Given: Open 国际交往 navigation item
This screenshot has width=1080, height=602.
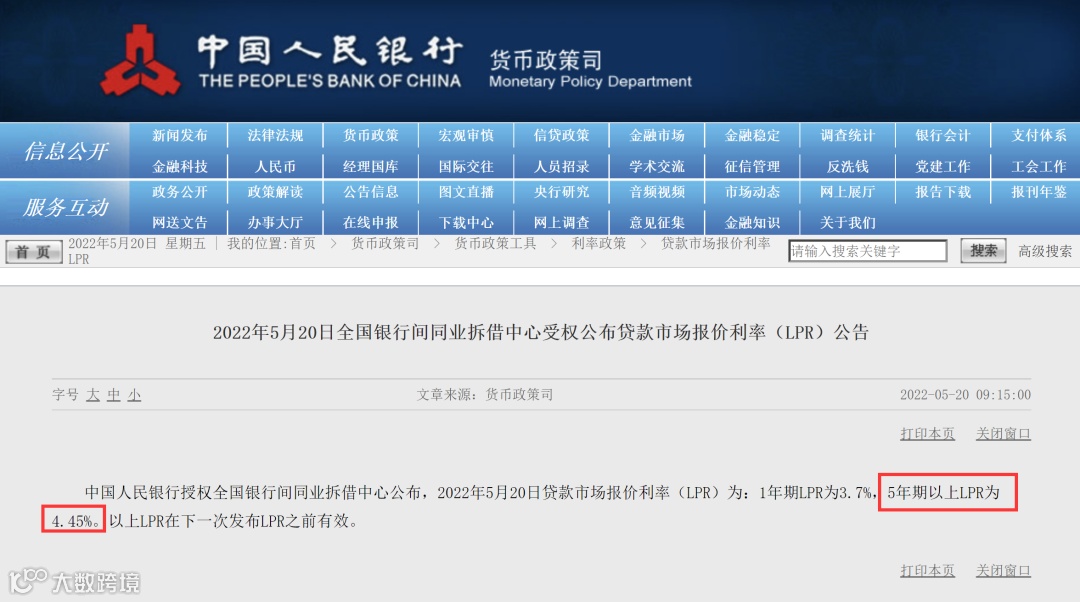Looking at the screenshot, I should [466, 166].
